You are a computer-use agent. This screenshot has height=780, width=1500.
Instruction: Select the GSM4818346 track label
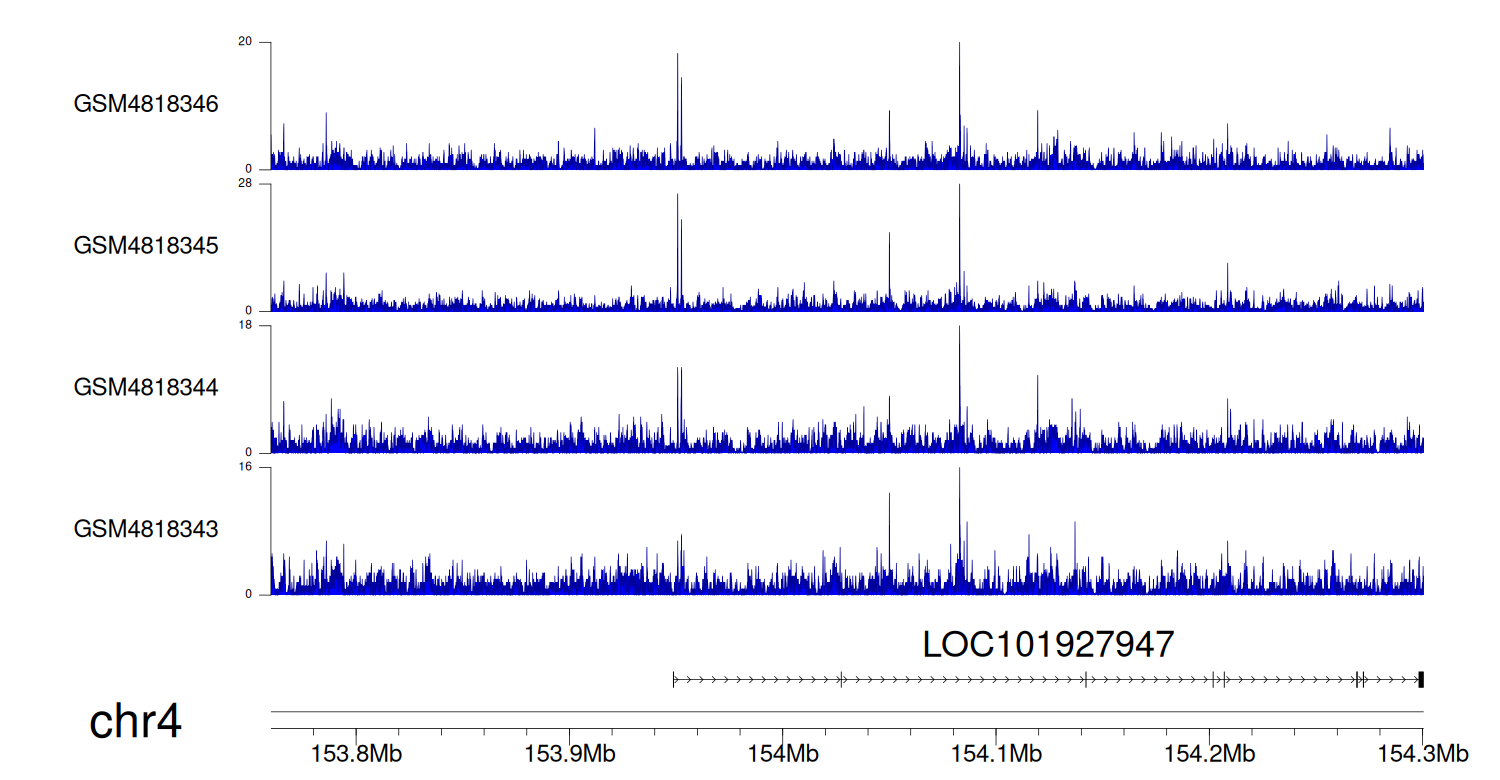click(146, 104)
